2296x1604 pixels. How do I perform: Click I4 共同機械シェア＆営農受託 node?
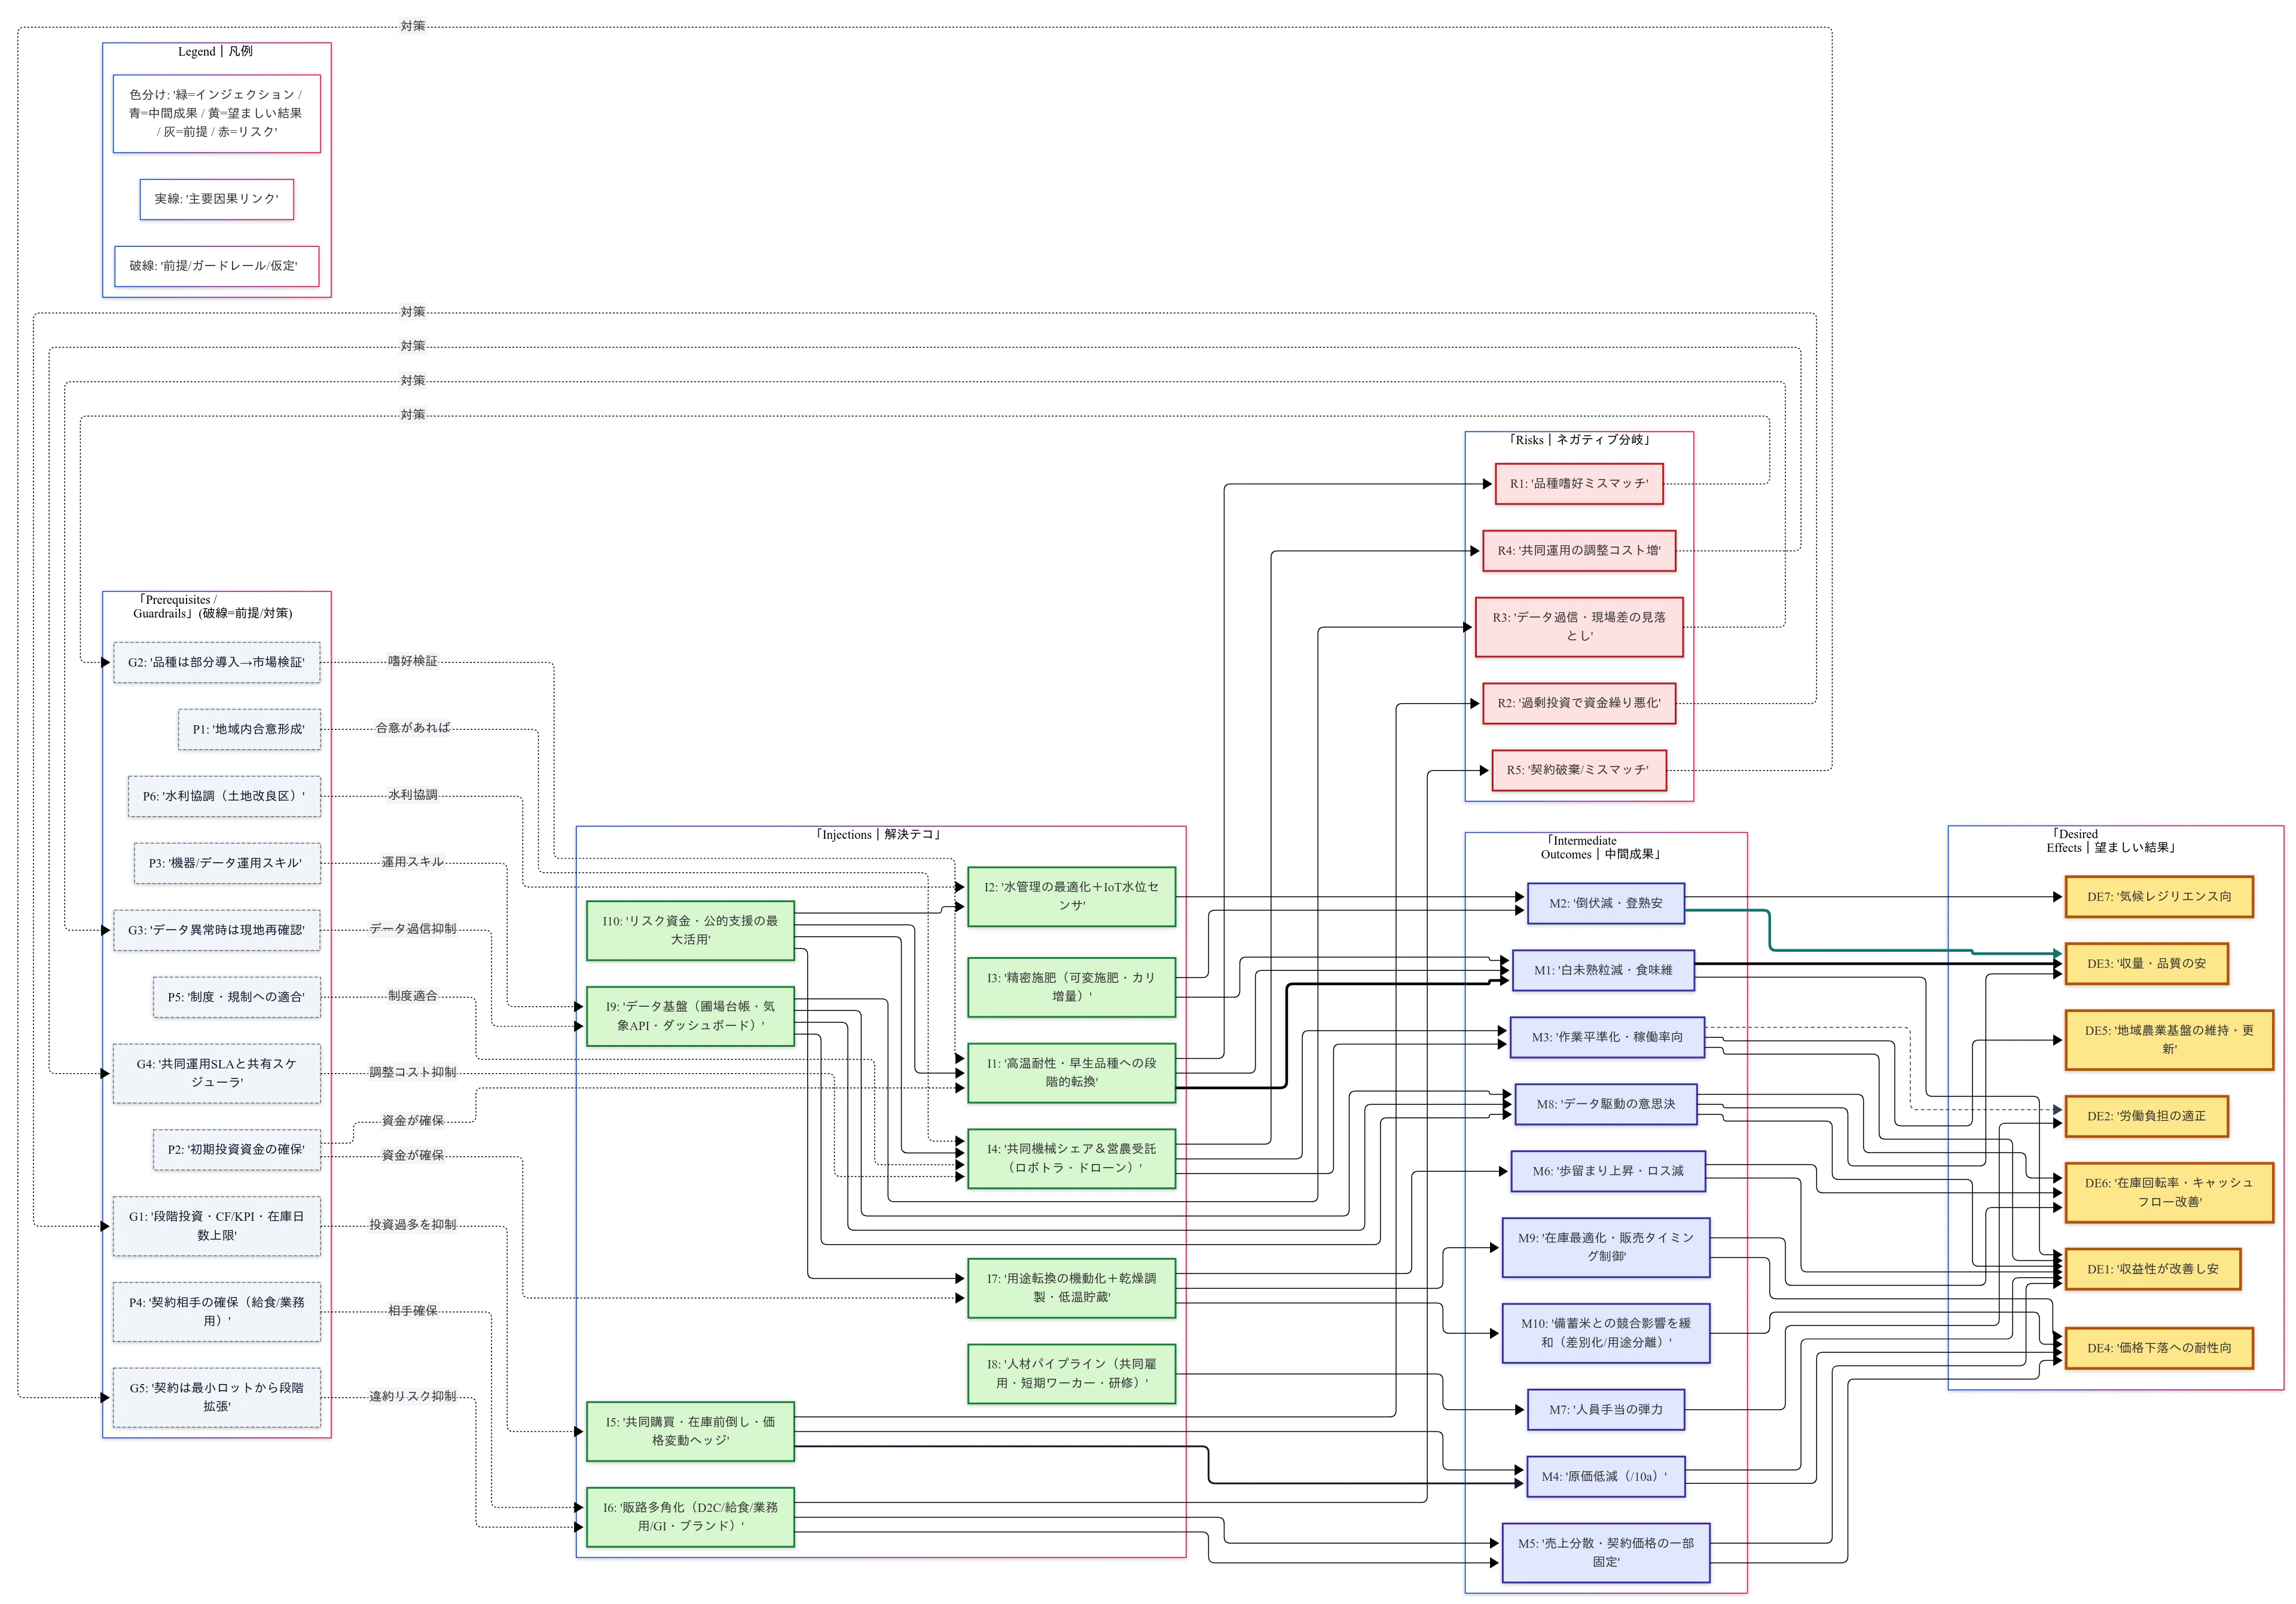[x=1071, y=1159]
